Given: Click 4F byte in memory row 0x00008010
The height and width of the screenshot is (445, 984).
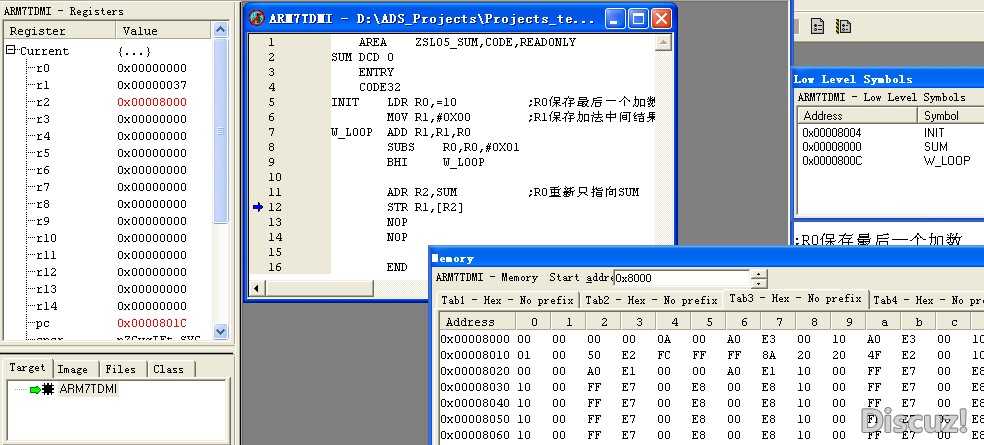Looking at the screenshot, I should pyautogui.click(x=874, y=355).
